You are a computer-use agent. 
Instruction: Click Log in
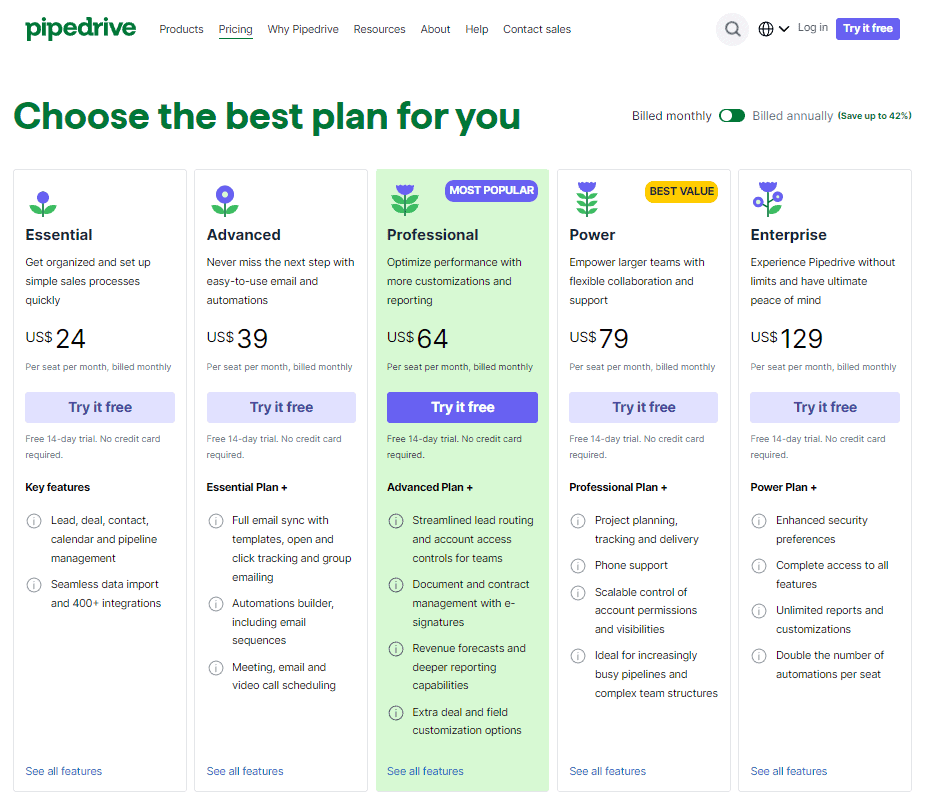point(812,28)
